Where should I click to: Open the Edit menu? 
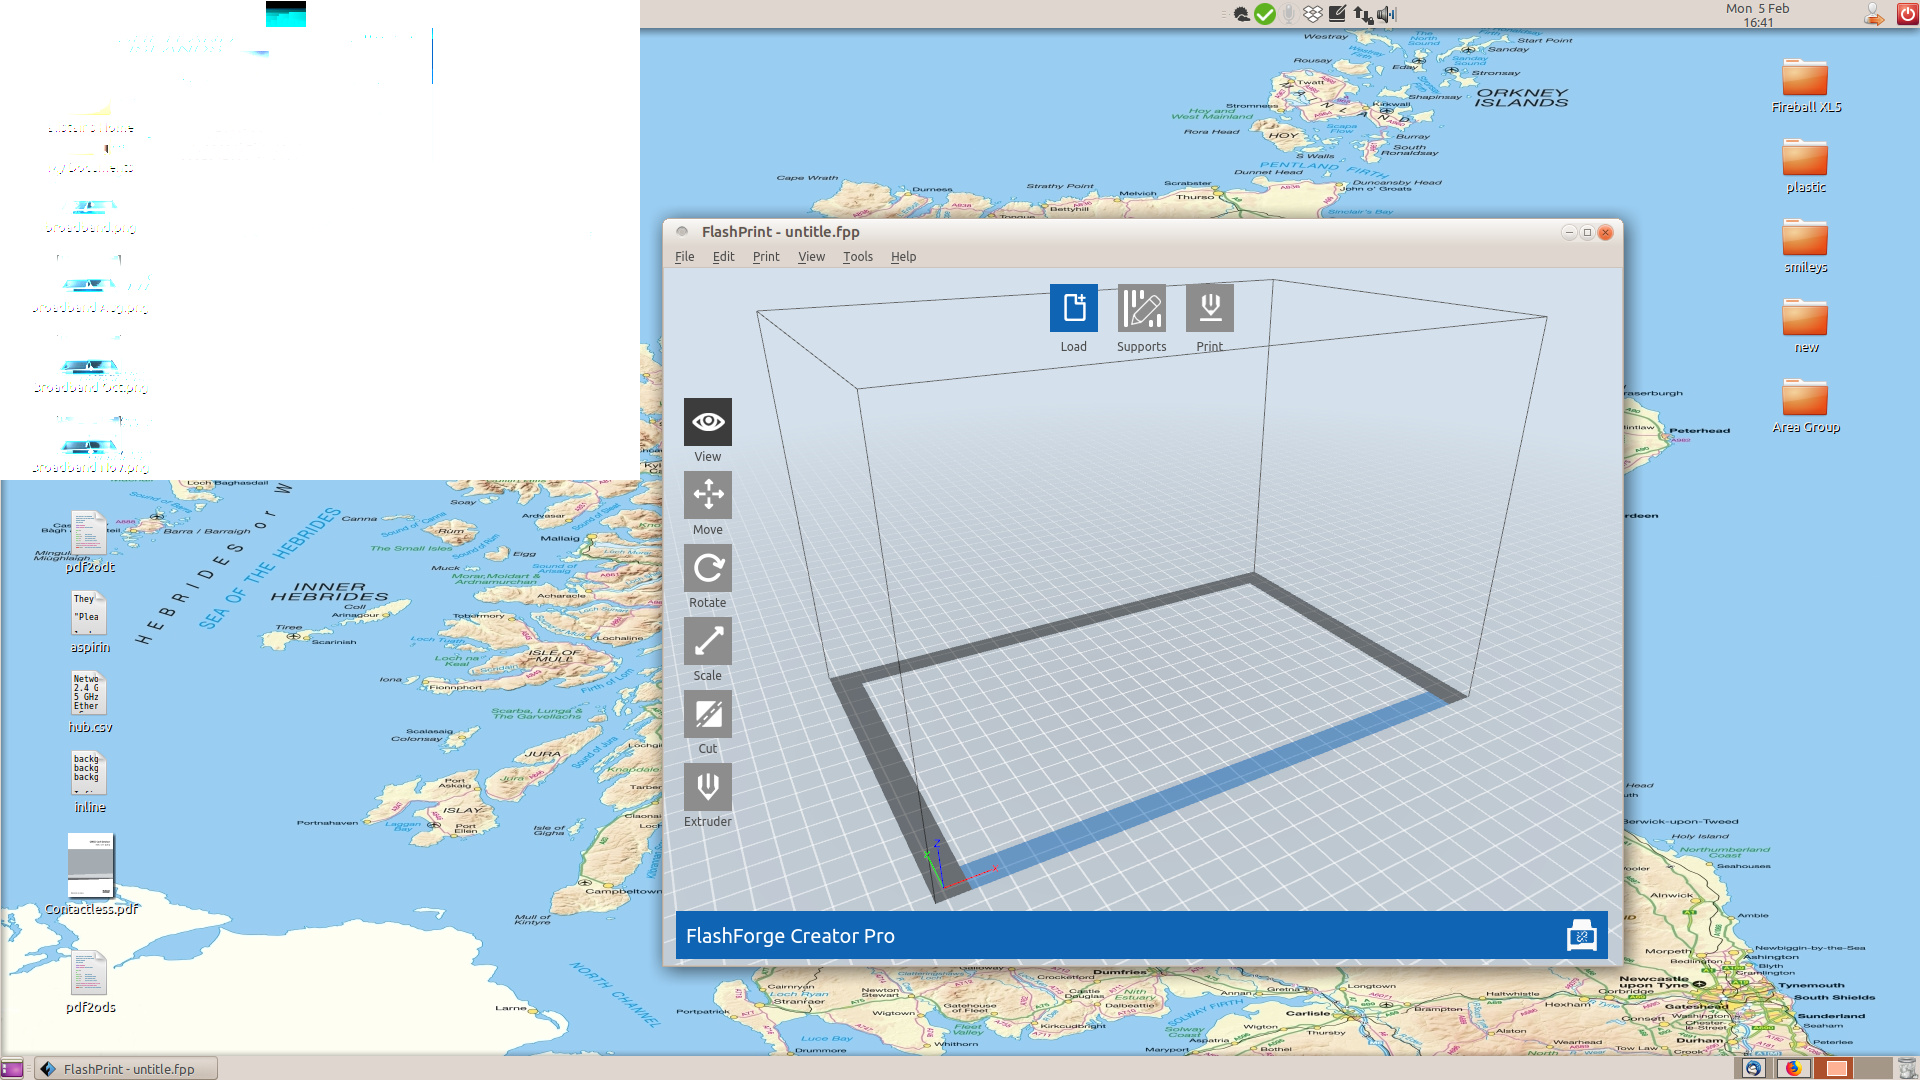pyautogui.click(x=723, y=257)
